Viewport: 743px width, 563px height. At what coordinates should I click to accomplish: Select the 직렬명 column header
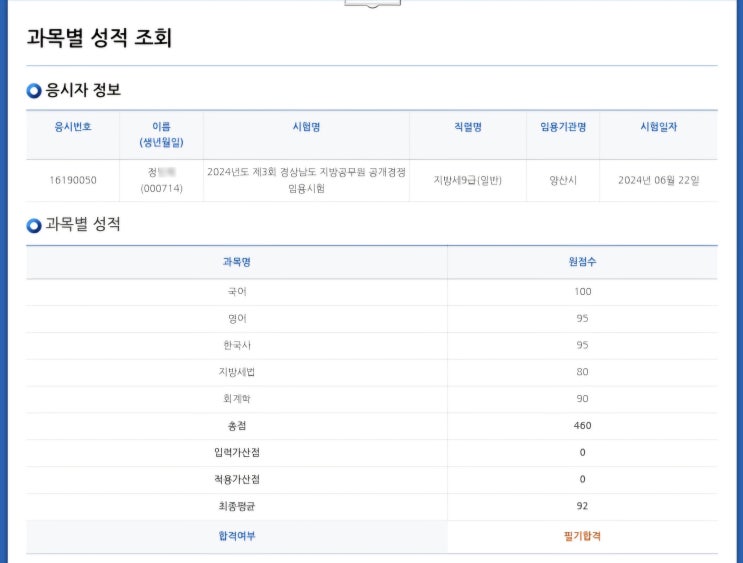(467, 127)
